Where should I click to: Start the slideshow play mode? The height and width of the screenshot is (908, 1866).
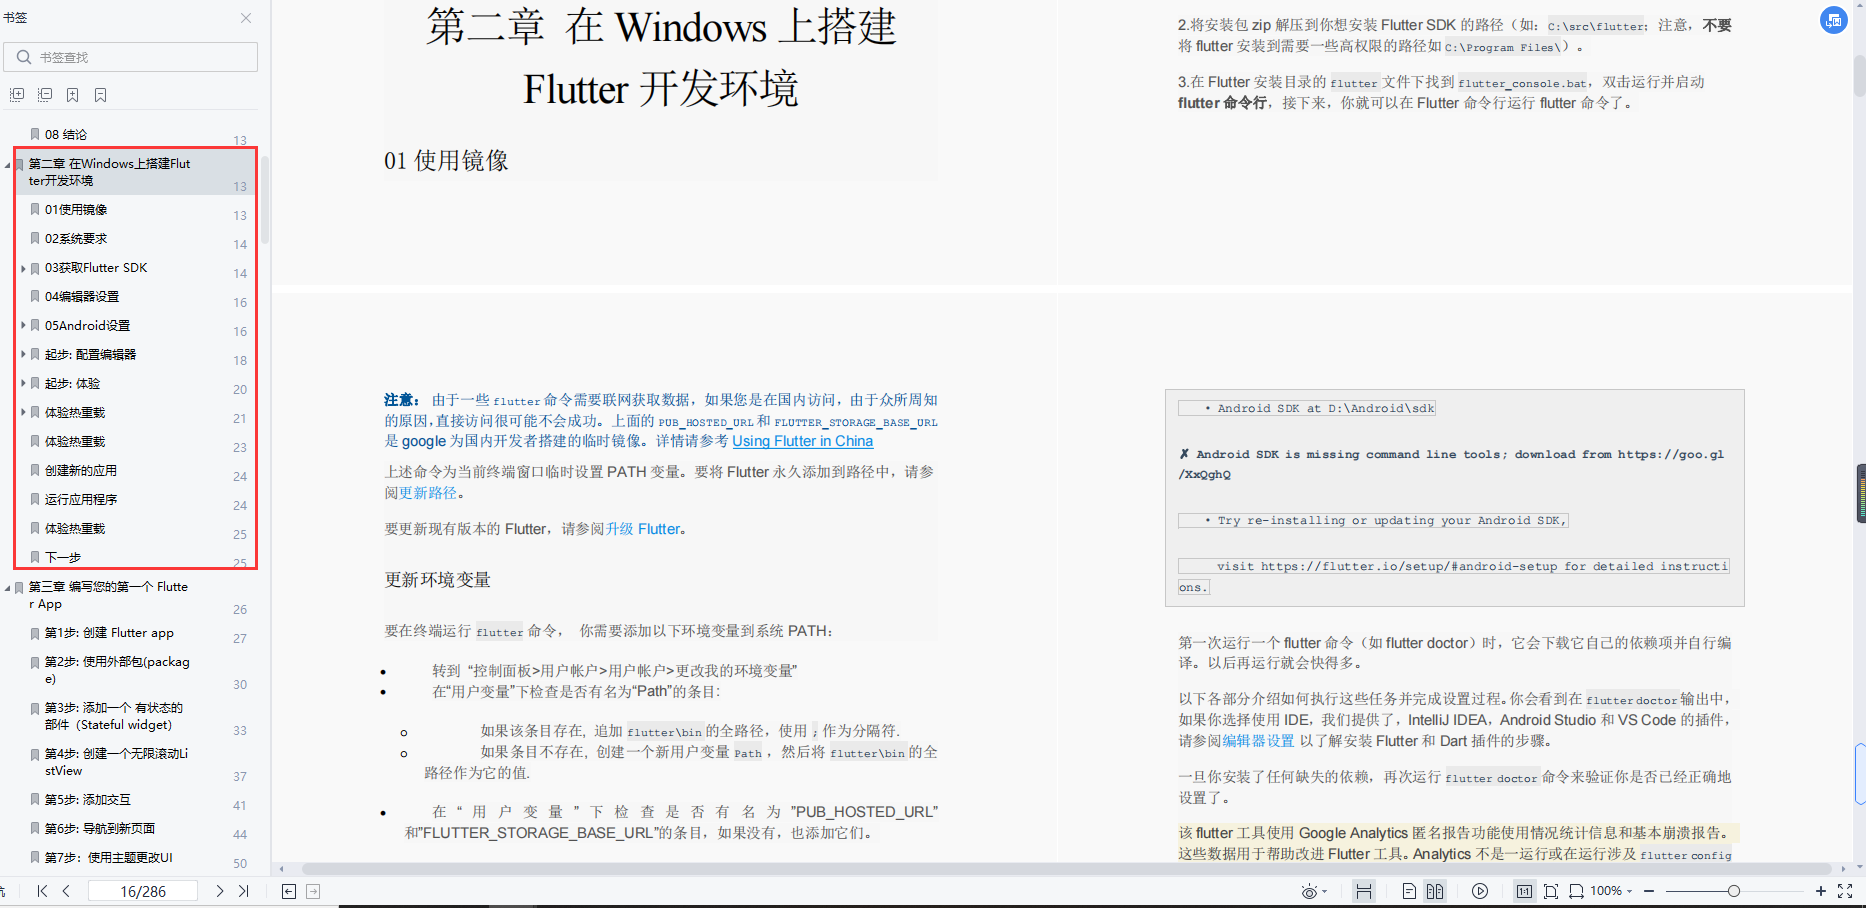[1480, 891]
